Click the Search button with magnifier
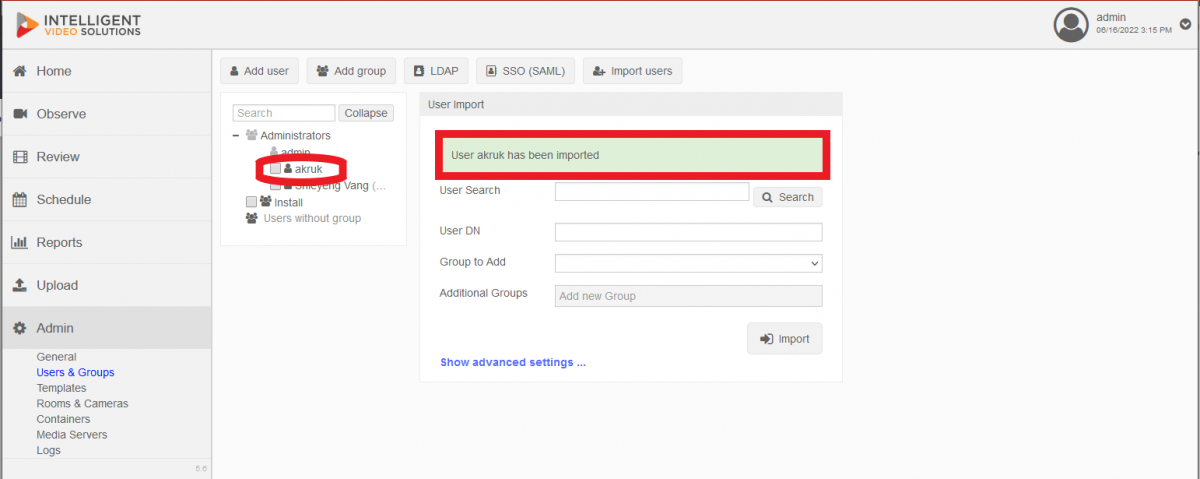Viewport: 1200px width, 479px height. 788,197
